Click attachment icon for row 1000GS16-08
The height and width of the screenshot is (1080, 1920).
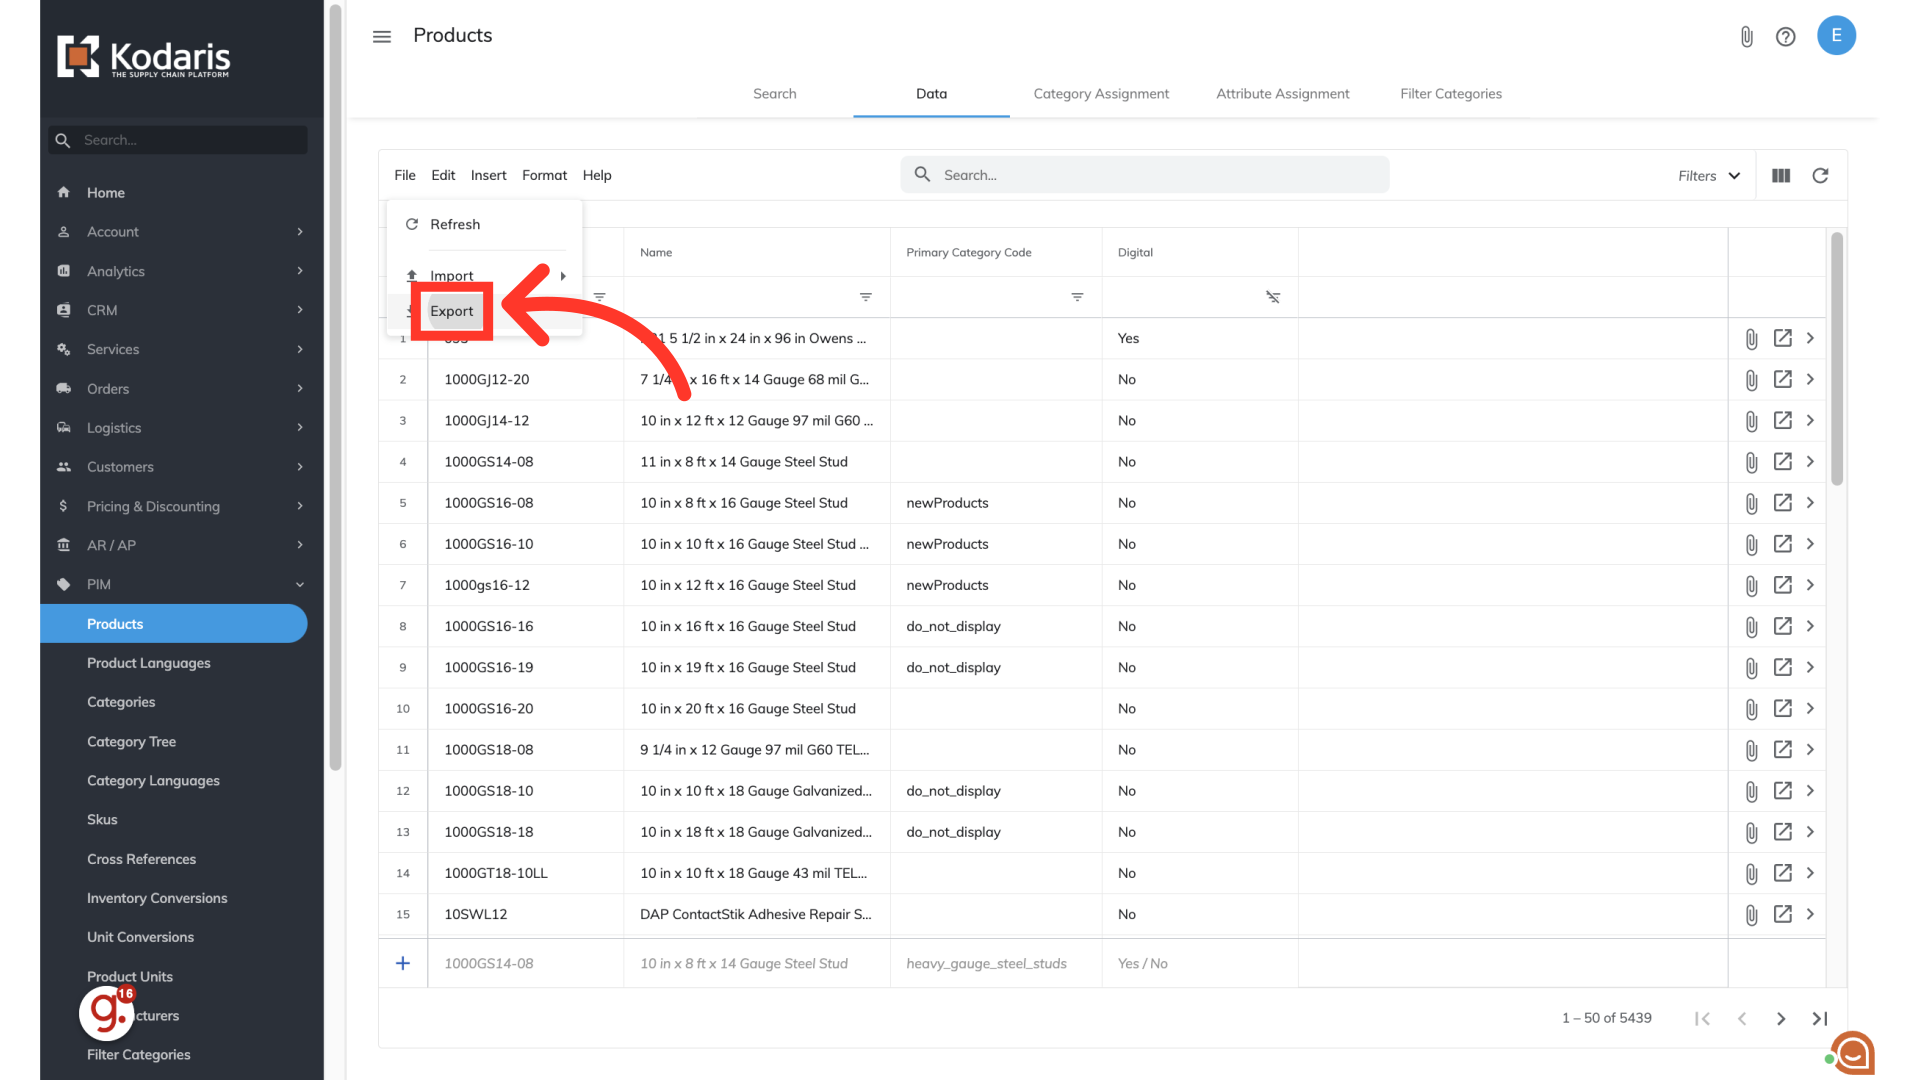click(x=1751, y=504)
